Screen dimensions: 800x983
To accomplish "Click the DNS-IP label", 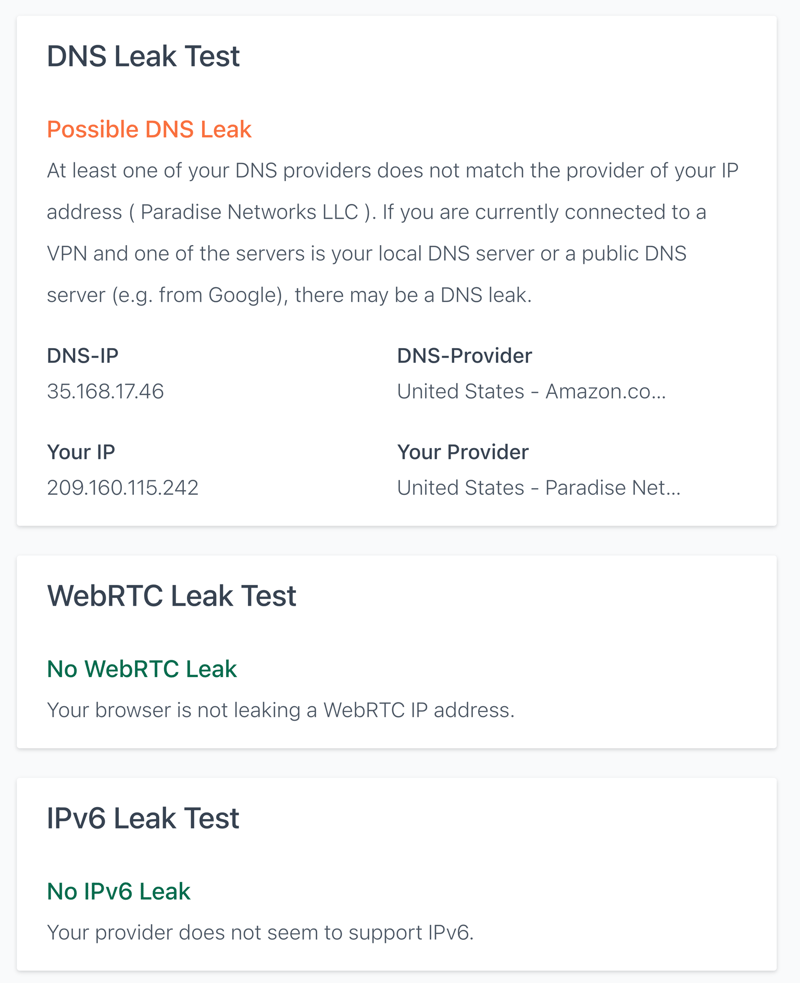I will (83, 355).
